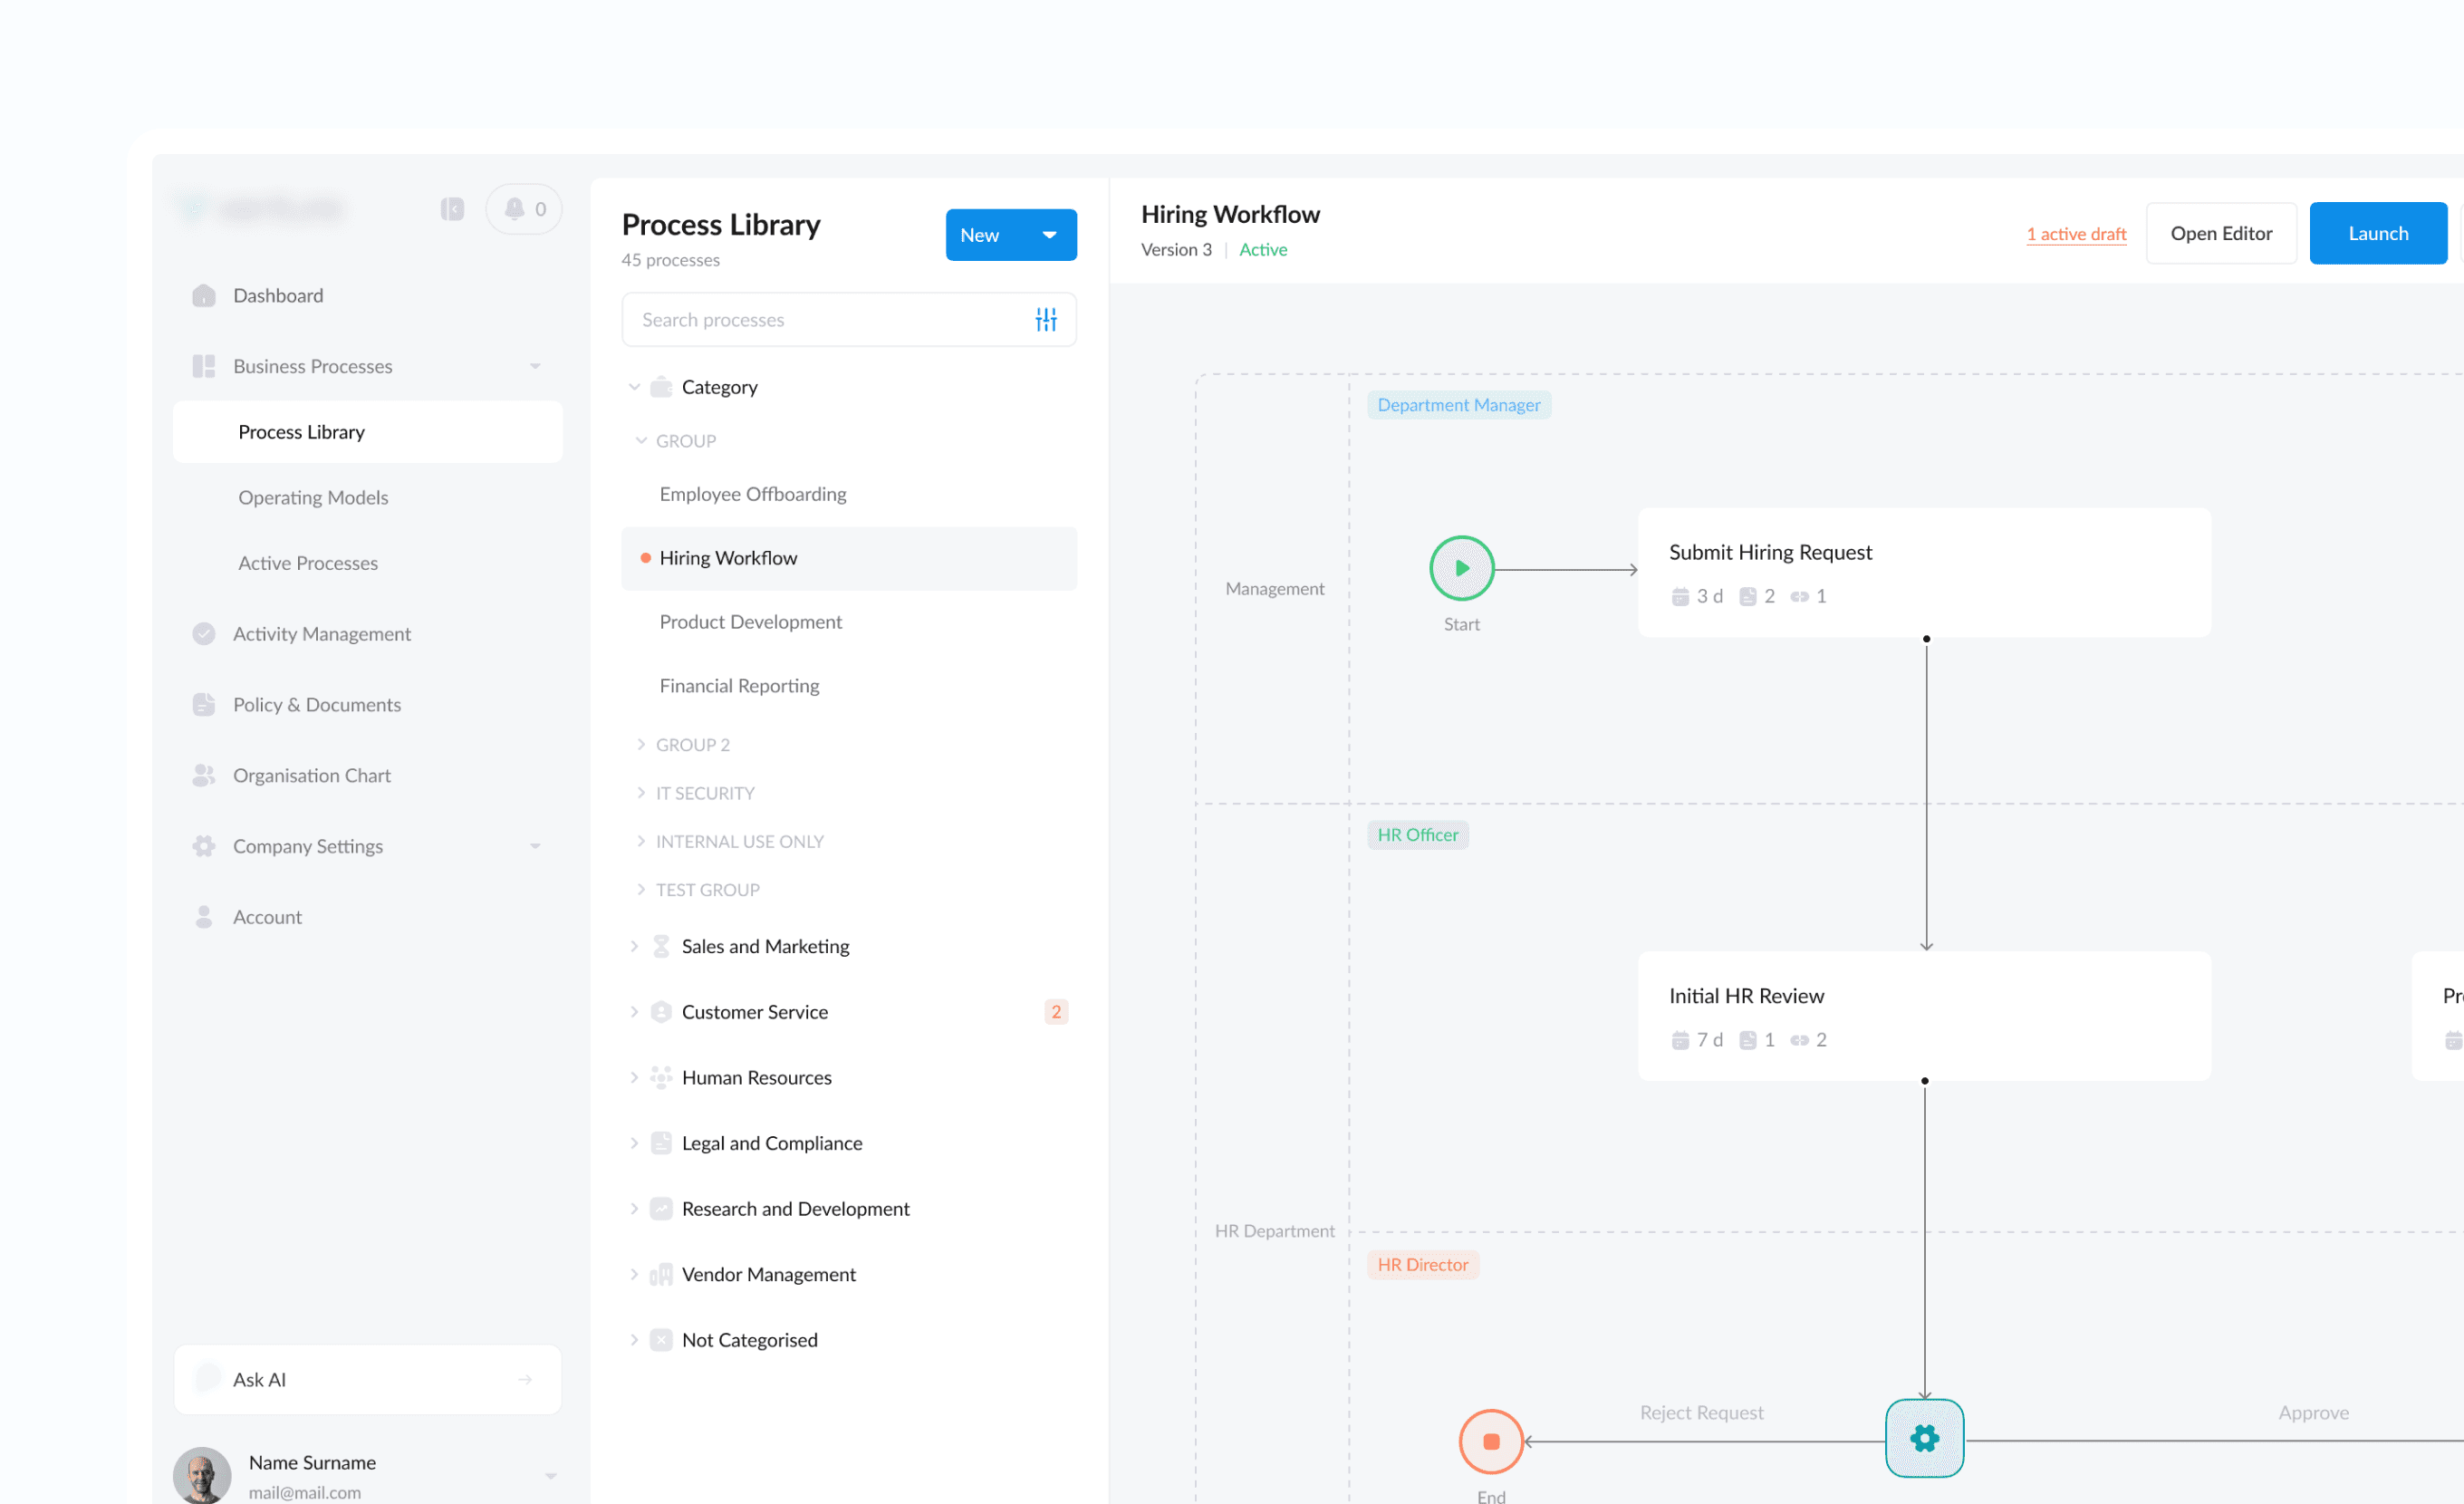Click into the Search processes field
The height and width of the screenshot is (1504, 2464).
[849, 320]
